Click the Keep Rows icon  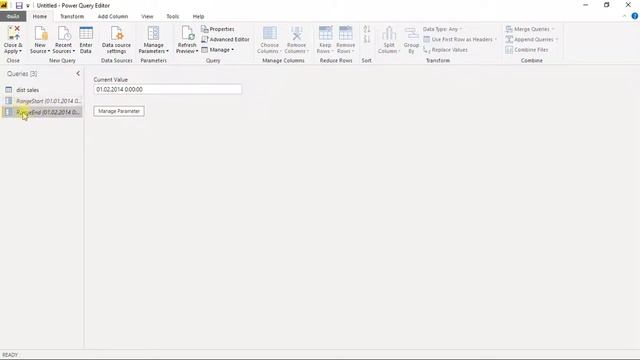pyautogui.click(x=325, y=33)
